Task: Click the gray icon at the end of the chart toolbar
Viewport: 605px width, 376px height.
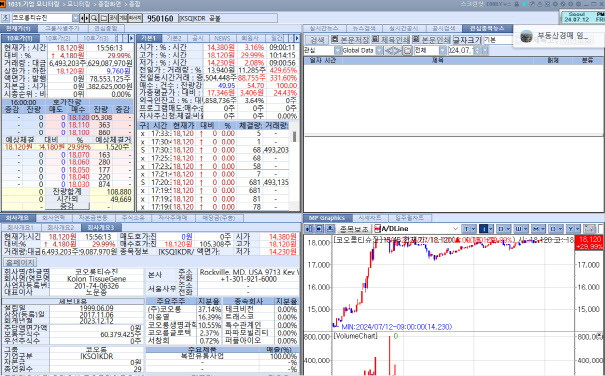Action: (589, 229)
